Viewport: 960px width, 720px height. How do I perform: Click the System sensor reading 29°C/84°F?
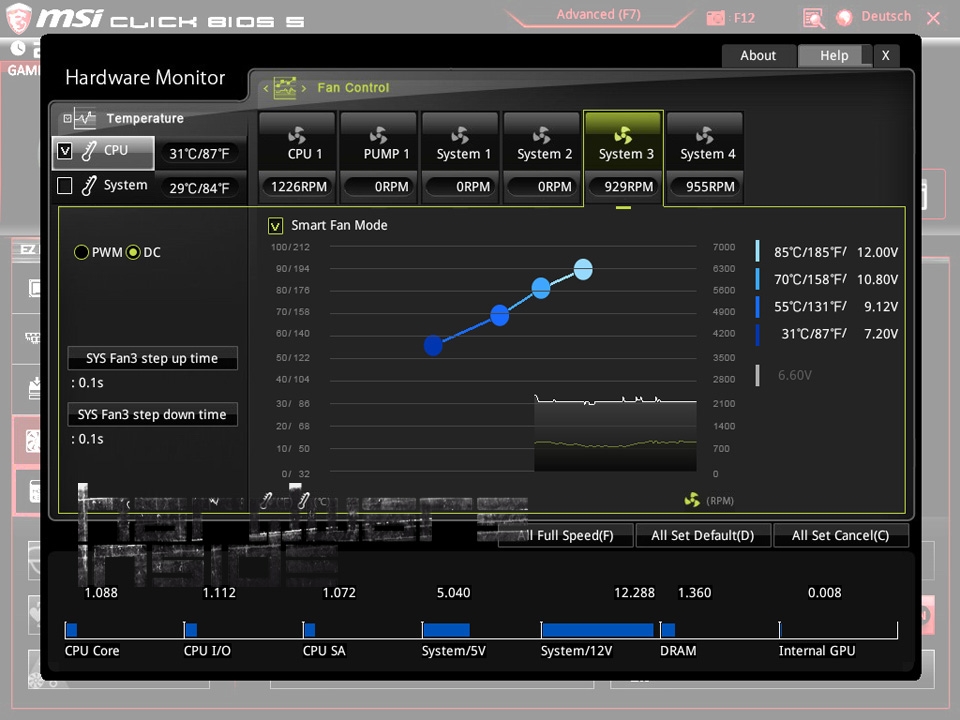(200, 189)
